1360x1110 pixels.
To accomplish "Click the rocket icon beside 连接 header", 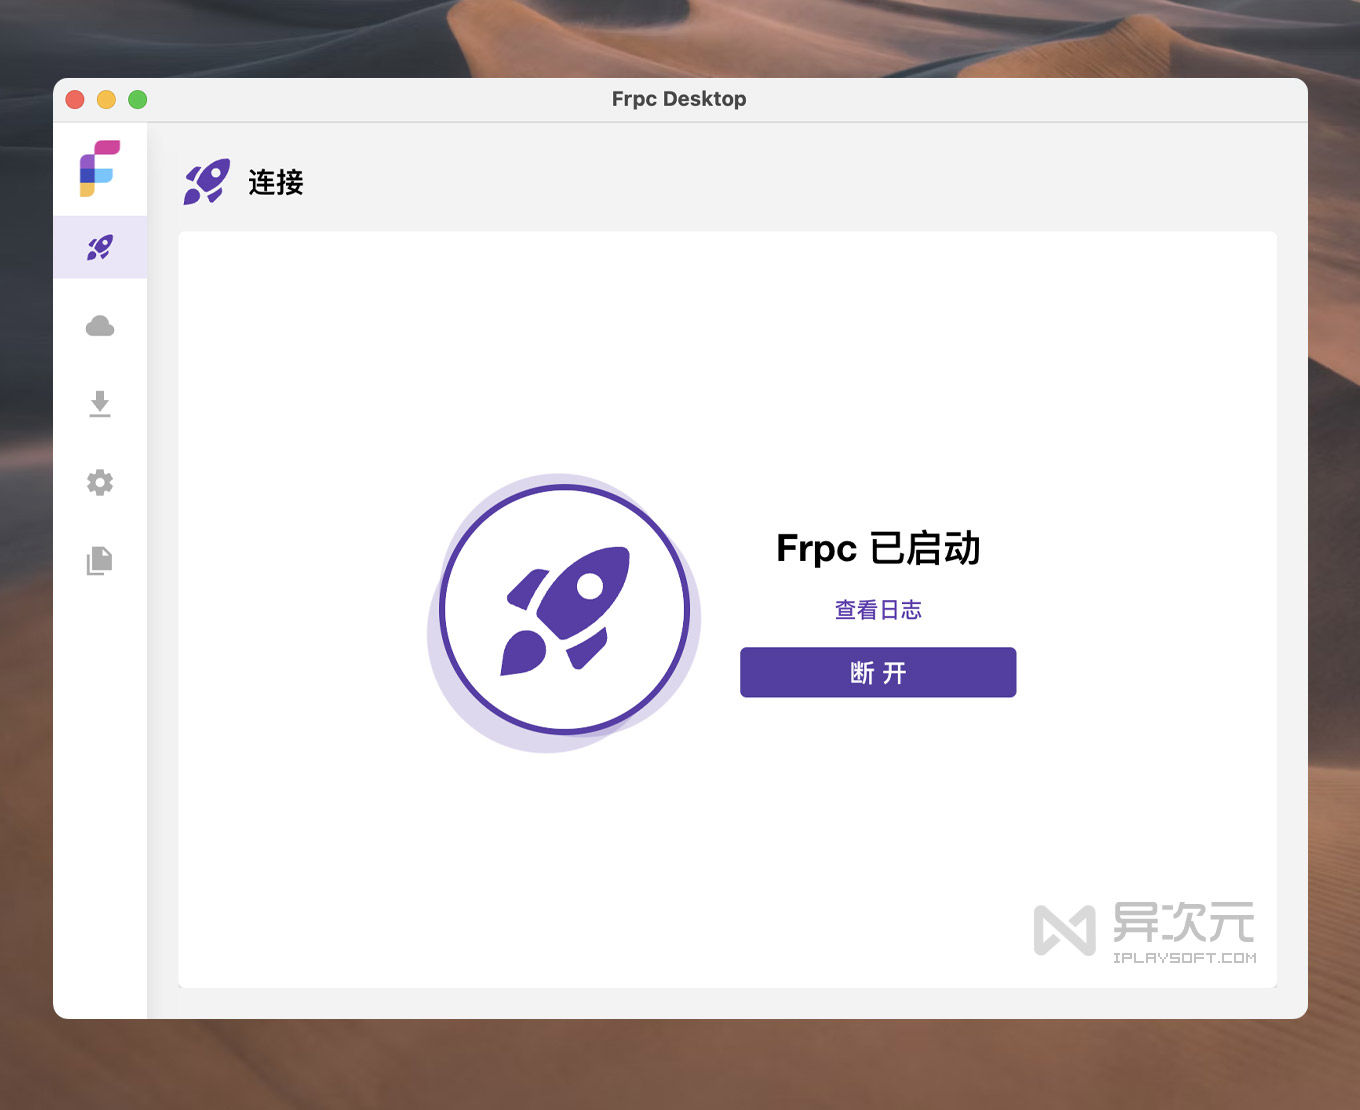I will point(205,183).
